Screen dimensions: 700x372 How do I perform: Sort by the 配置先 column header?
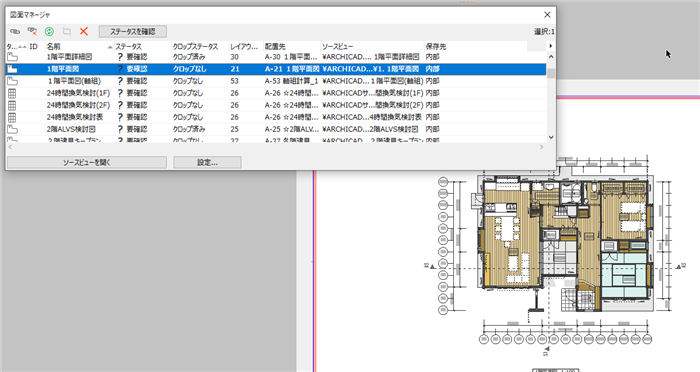tap(292, 46)
